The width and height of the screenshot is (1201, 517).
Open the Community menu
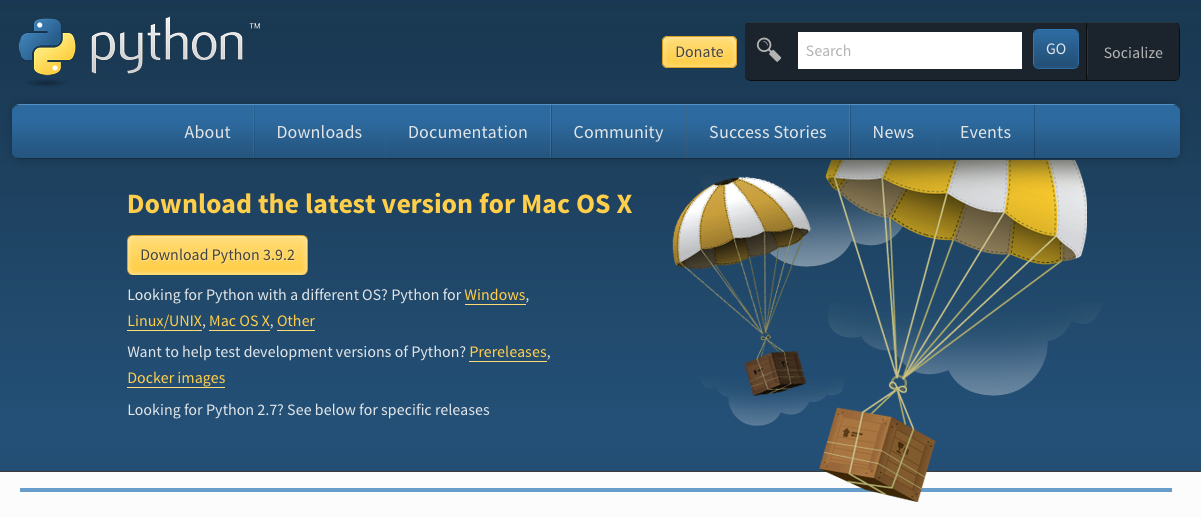click(x=618, y=132)
